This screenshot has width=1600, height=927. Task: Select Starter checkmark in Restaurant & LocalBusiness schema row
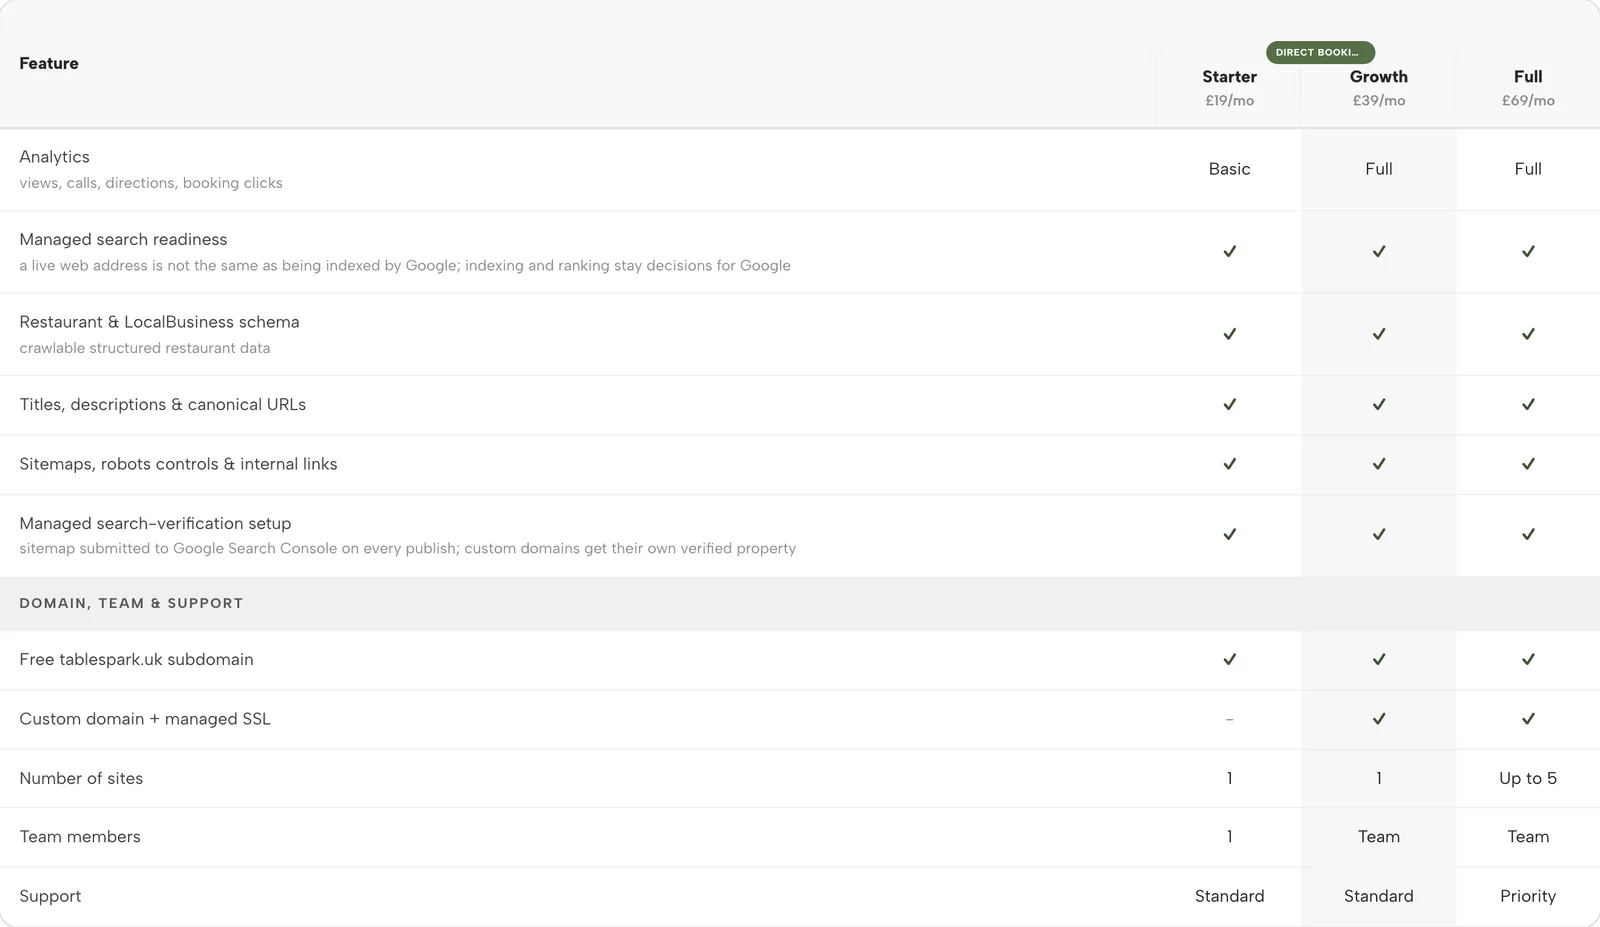click(1229, 334)
